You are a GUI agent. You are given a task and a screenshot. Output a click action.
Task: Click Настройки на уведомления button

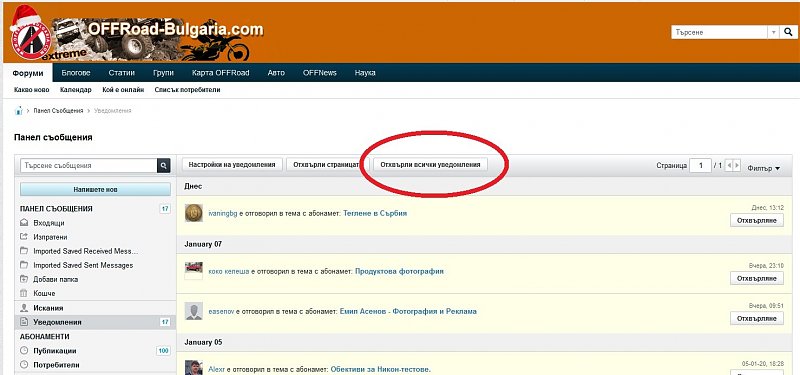pos(232,165)
